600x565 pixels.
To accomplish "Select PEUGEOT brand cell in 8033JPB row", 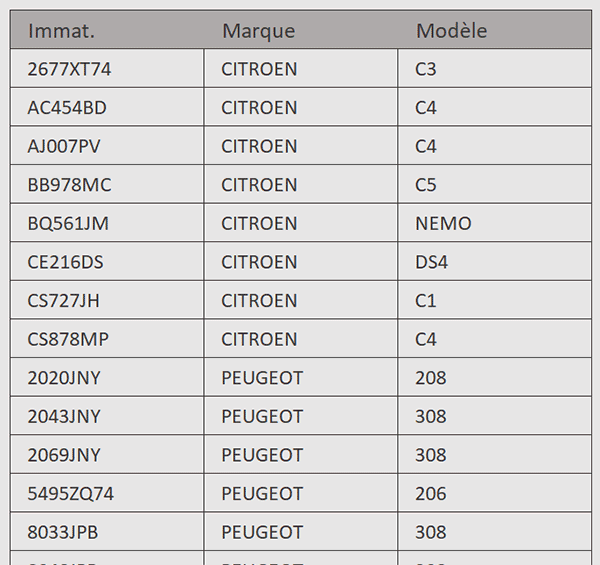I will tap(262, 532).
